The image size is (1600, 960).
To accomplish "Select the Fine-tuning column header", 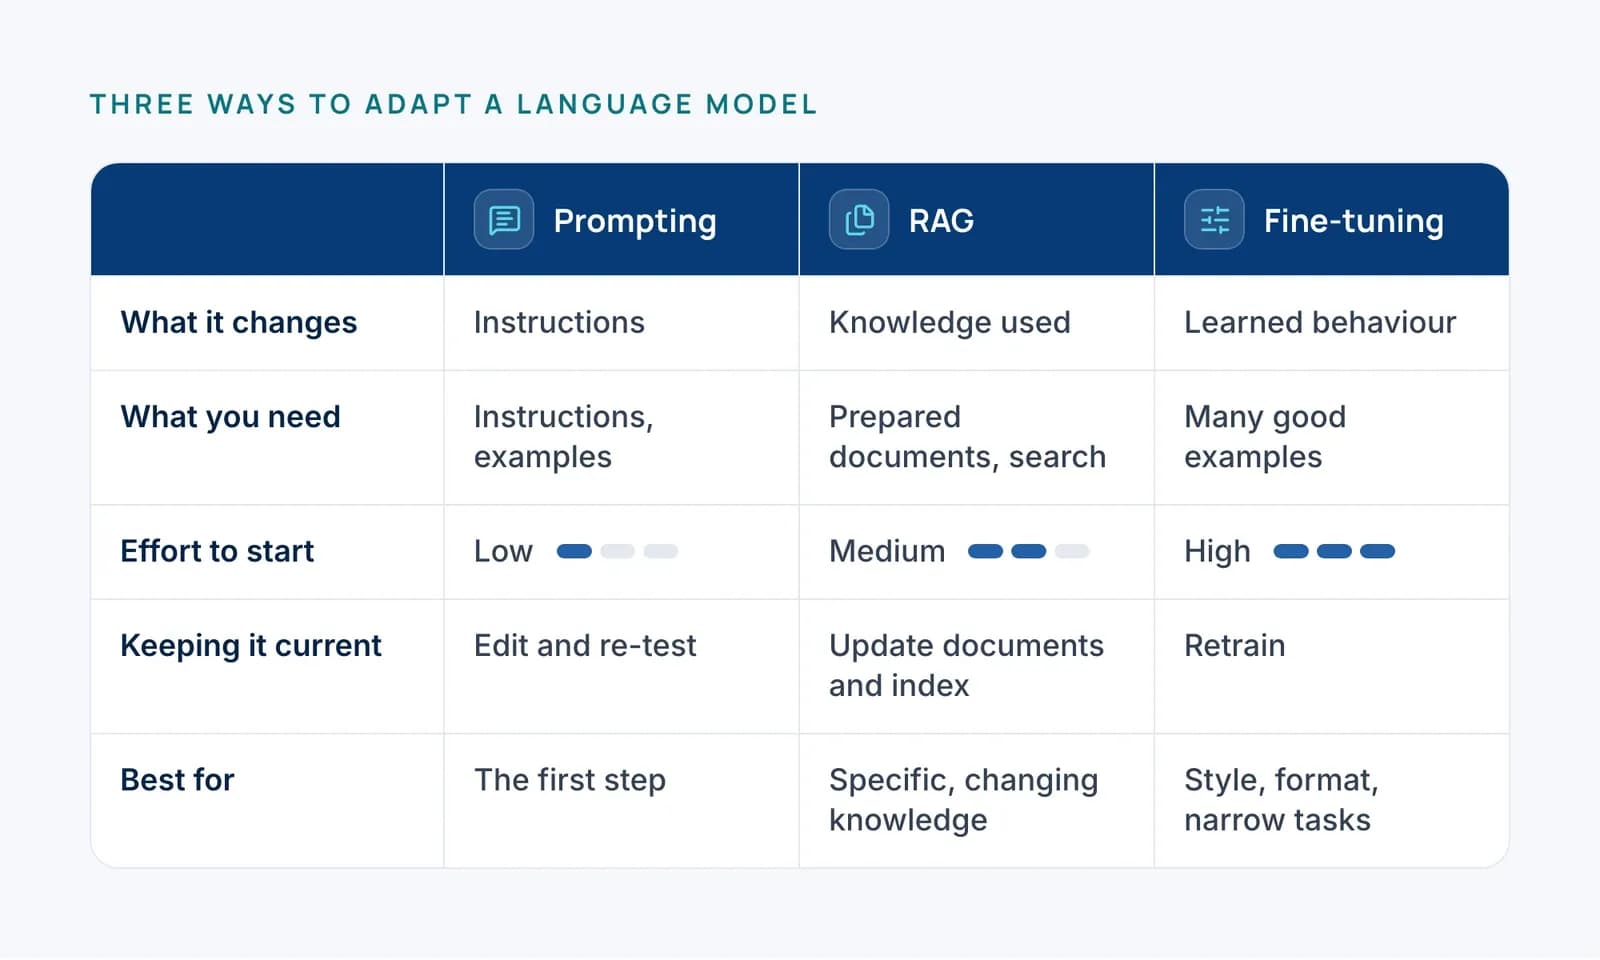I will 1331,219.
